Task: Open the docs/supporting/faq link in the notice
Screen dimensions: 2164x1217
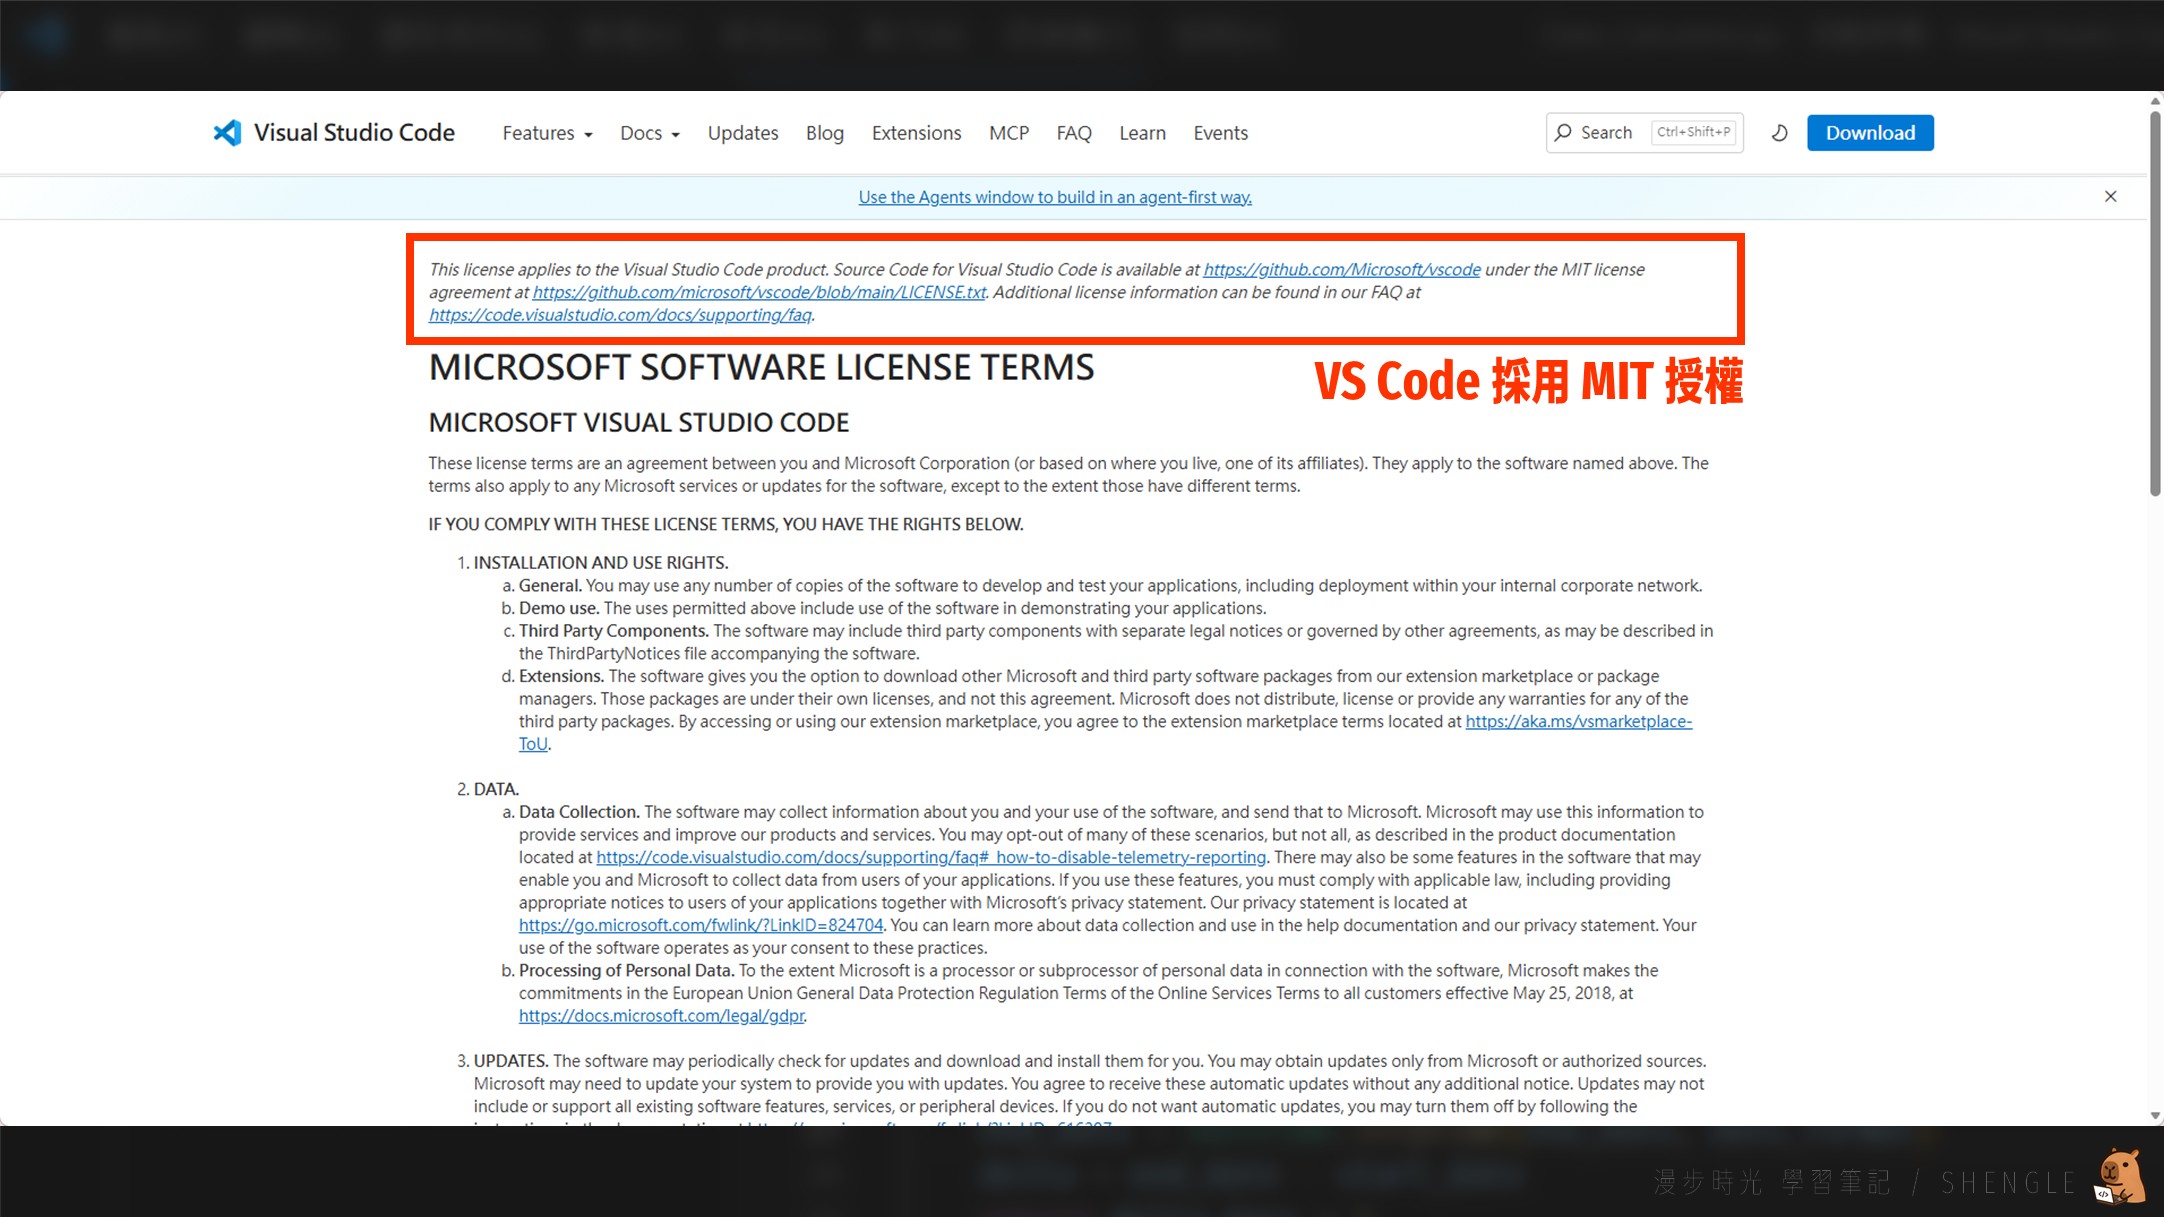Action: pyautogui.click(x=620, y=315)
